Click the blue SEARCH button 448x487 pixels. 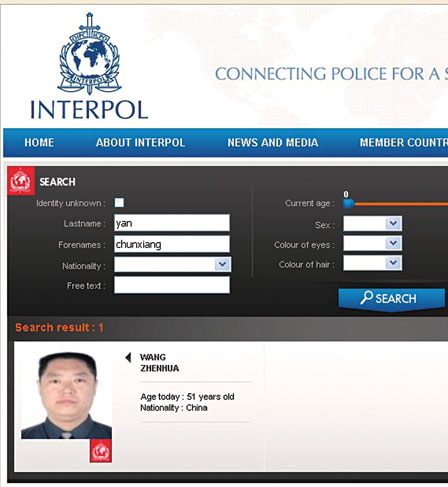[392, 299]
